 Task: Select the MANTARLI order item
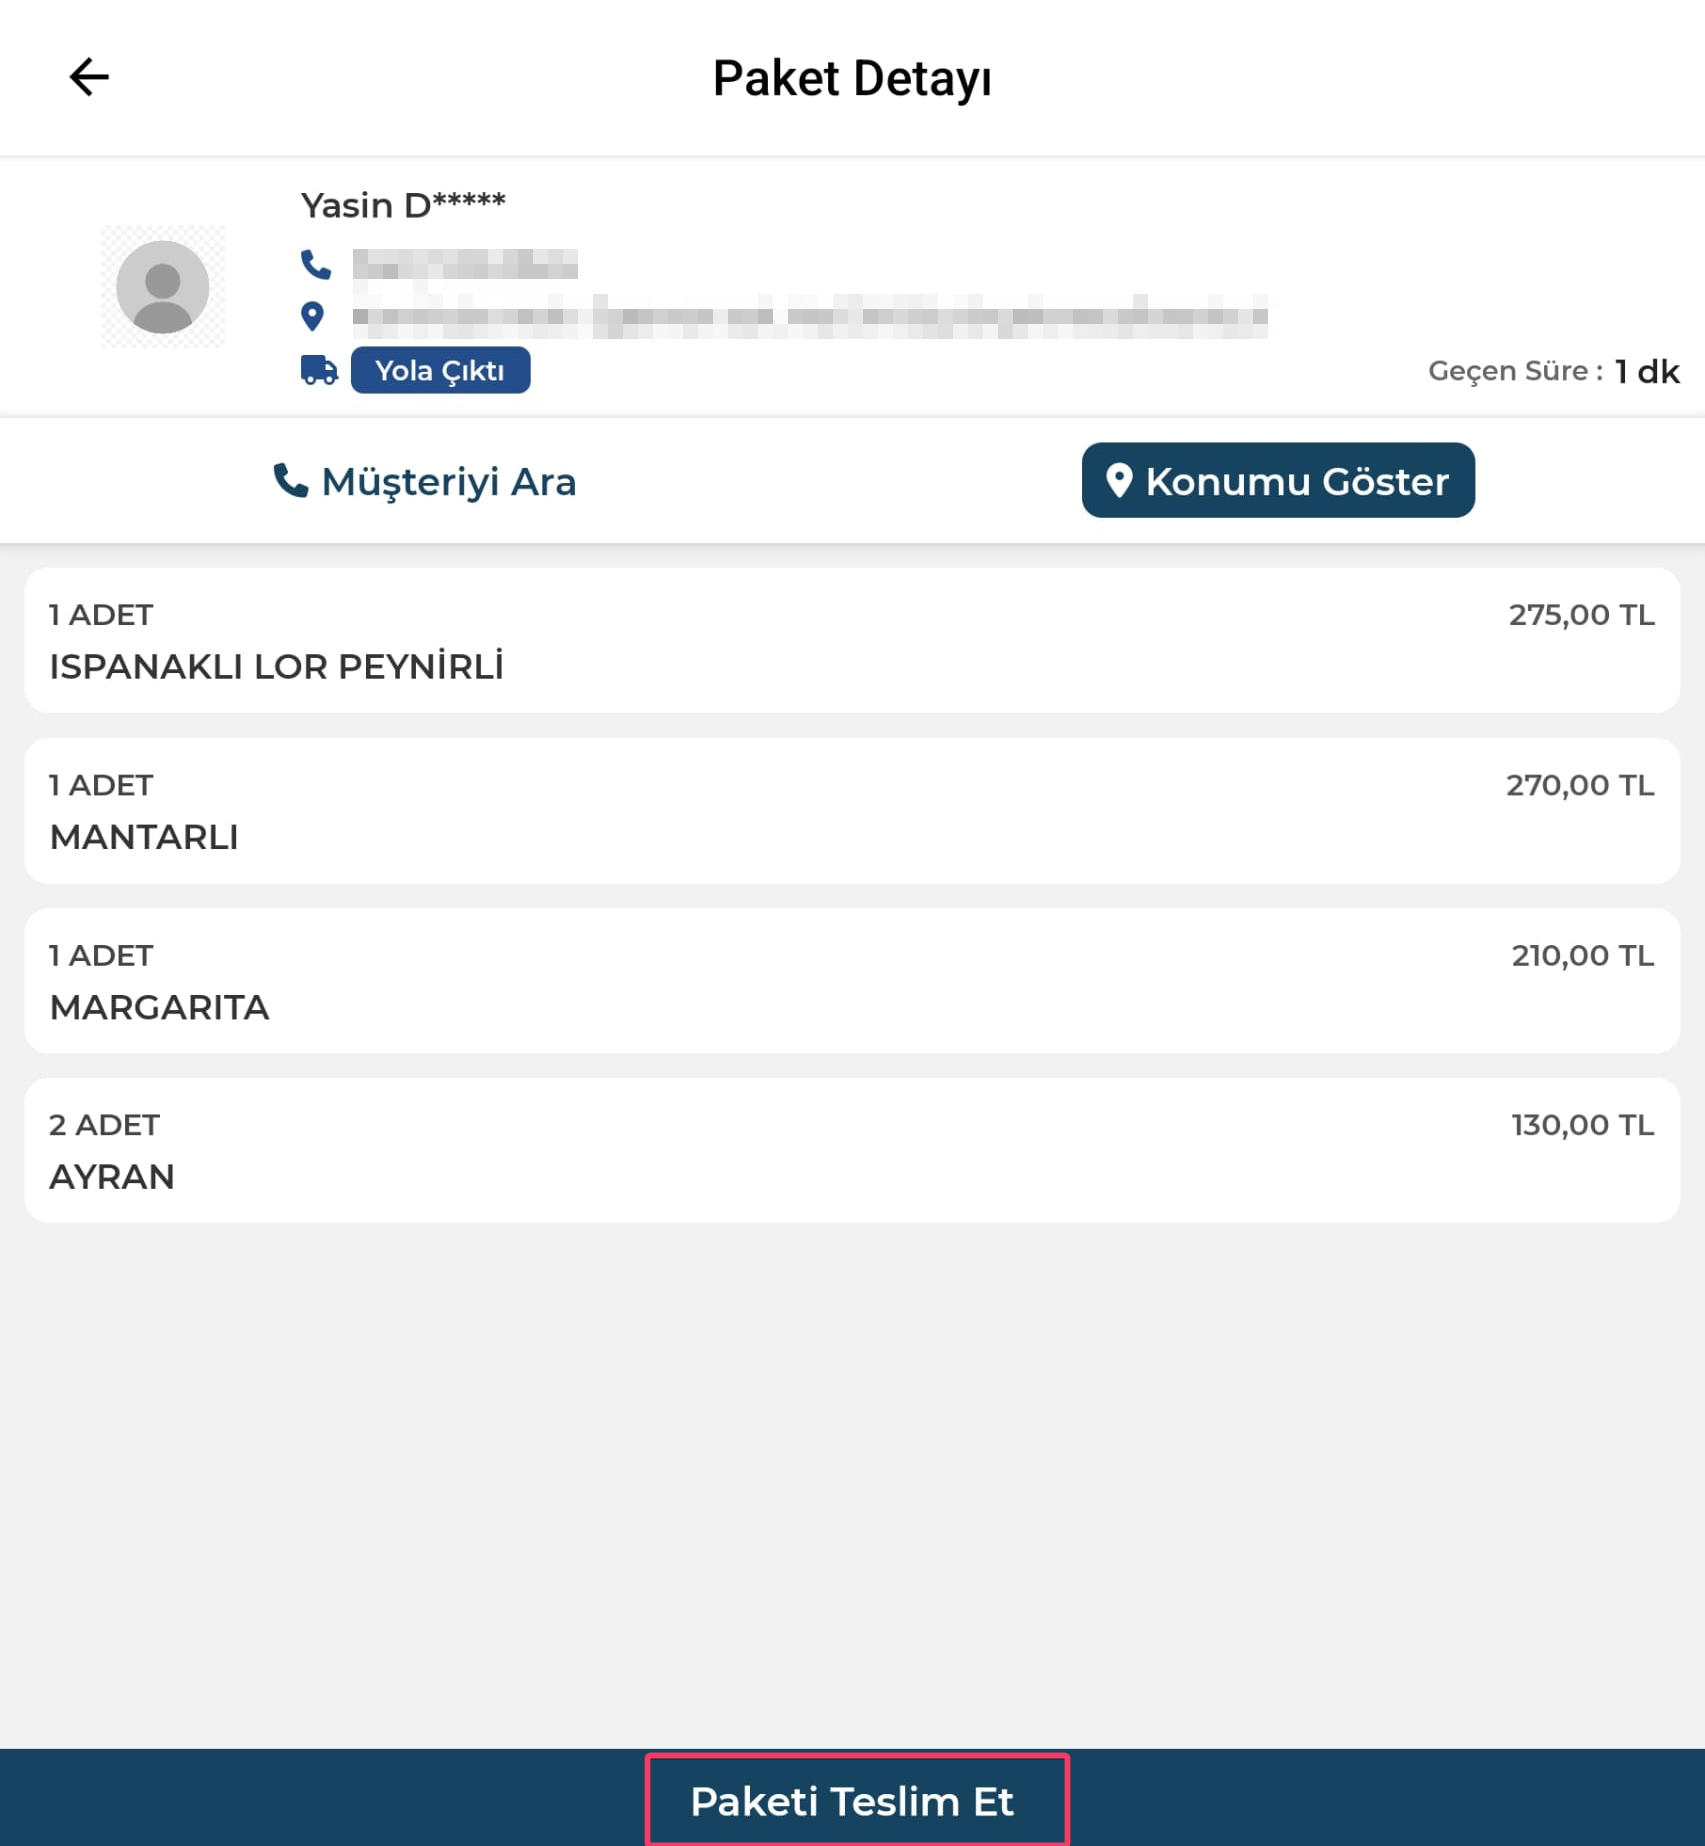tap(852, 810)
